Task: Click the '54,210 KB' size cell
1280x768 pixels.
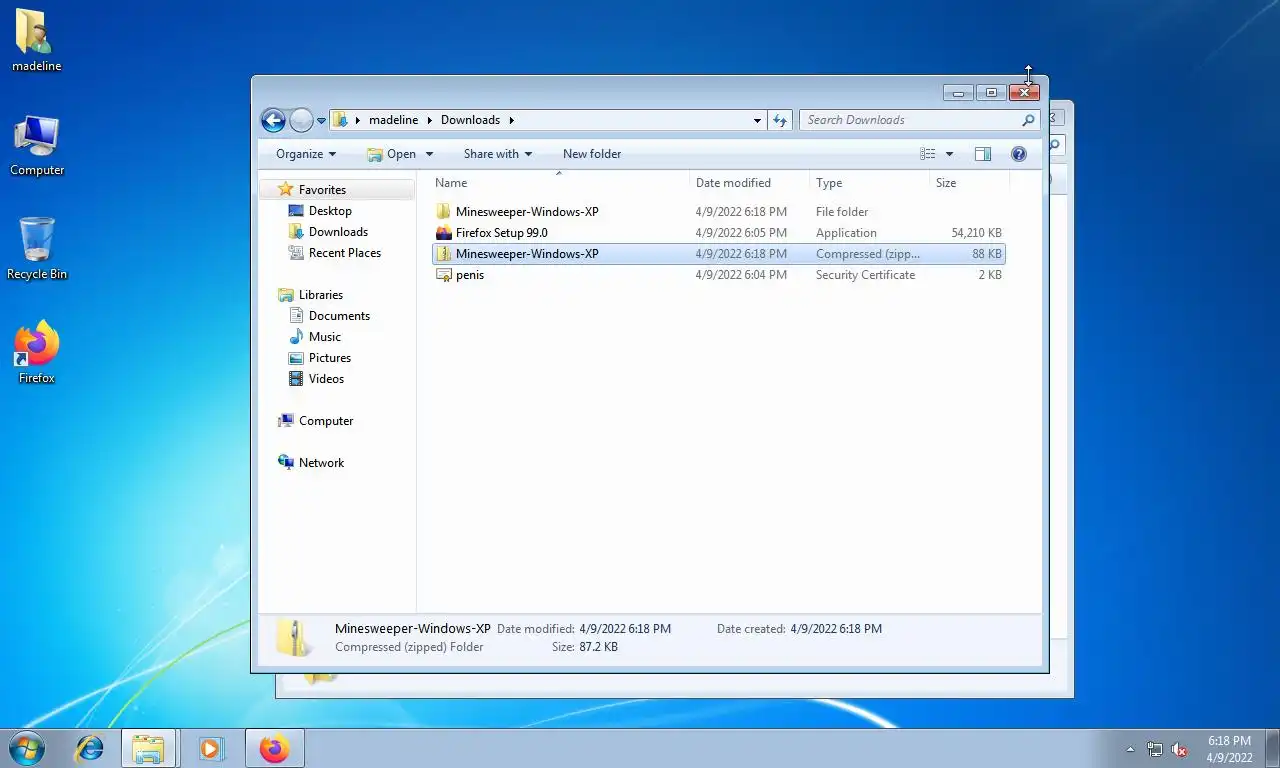Action: point(976,233)
